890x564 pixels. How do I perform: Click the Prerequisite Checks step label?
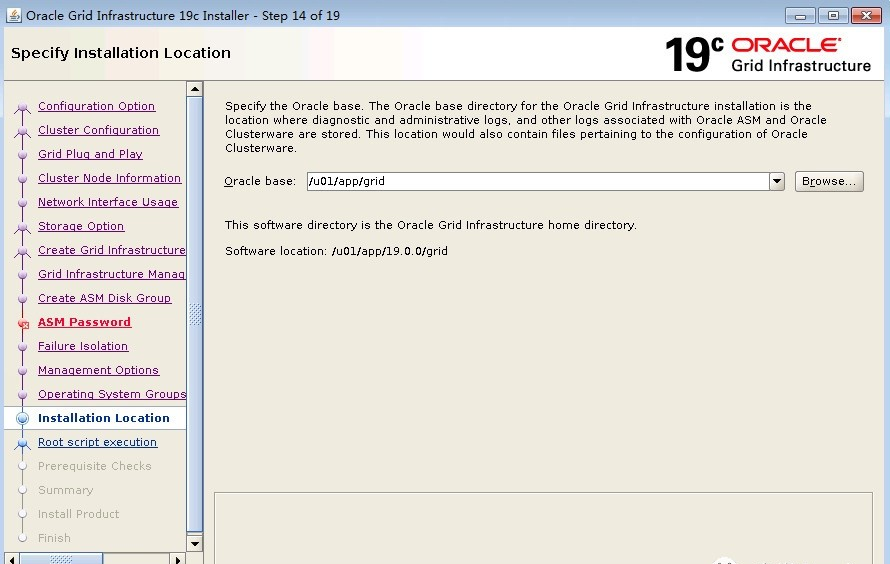95,466
